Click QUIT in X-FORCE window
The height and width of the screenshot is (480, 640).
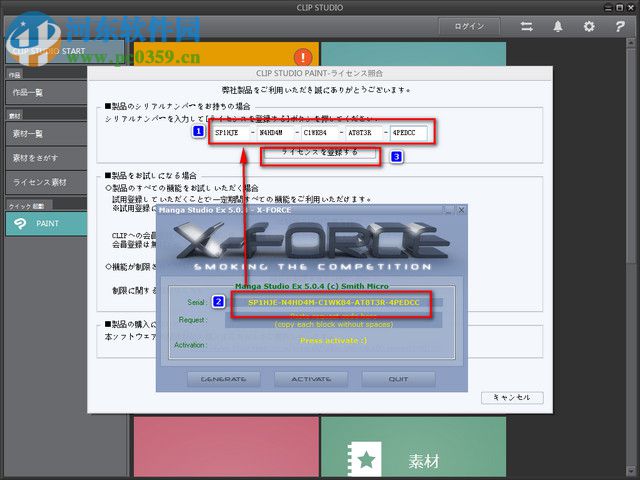(398, 379)
